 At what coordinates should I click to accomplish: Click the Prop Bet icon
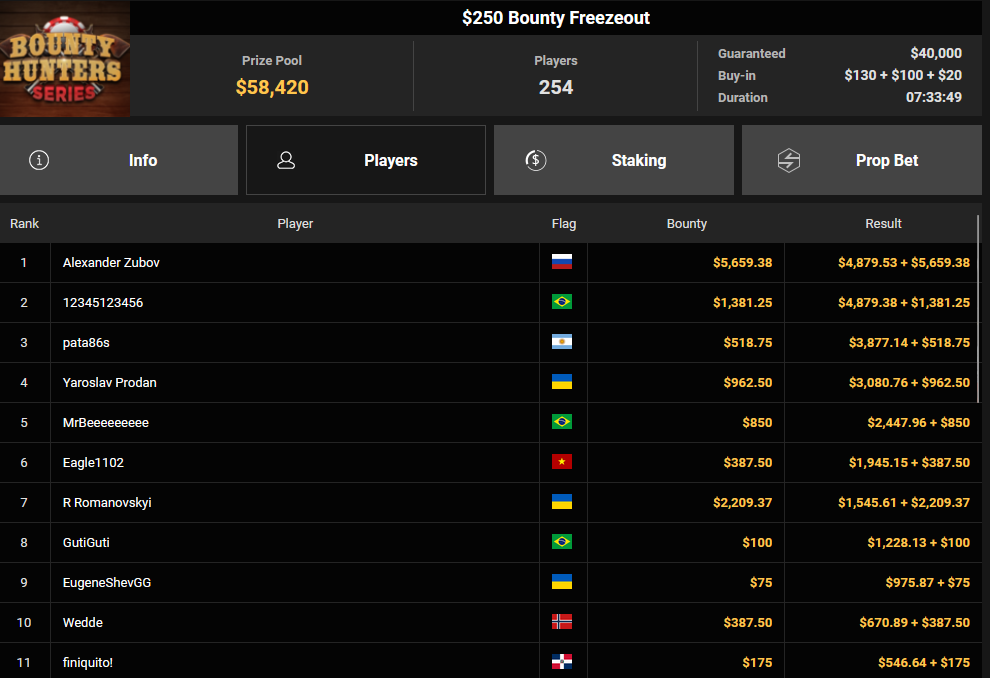789,160
